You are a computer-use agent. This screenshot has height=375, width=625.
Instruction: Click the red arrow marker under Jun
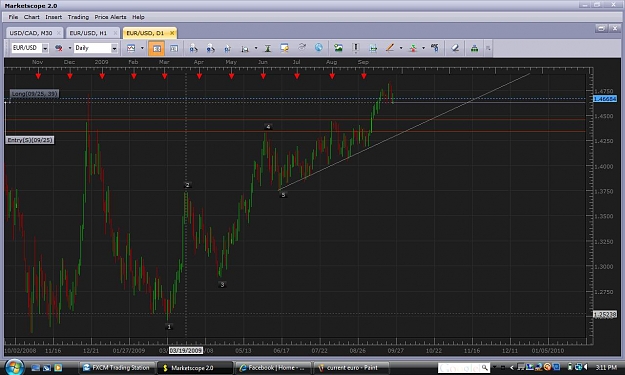point(263,76)
